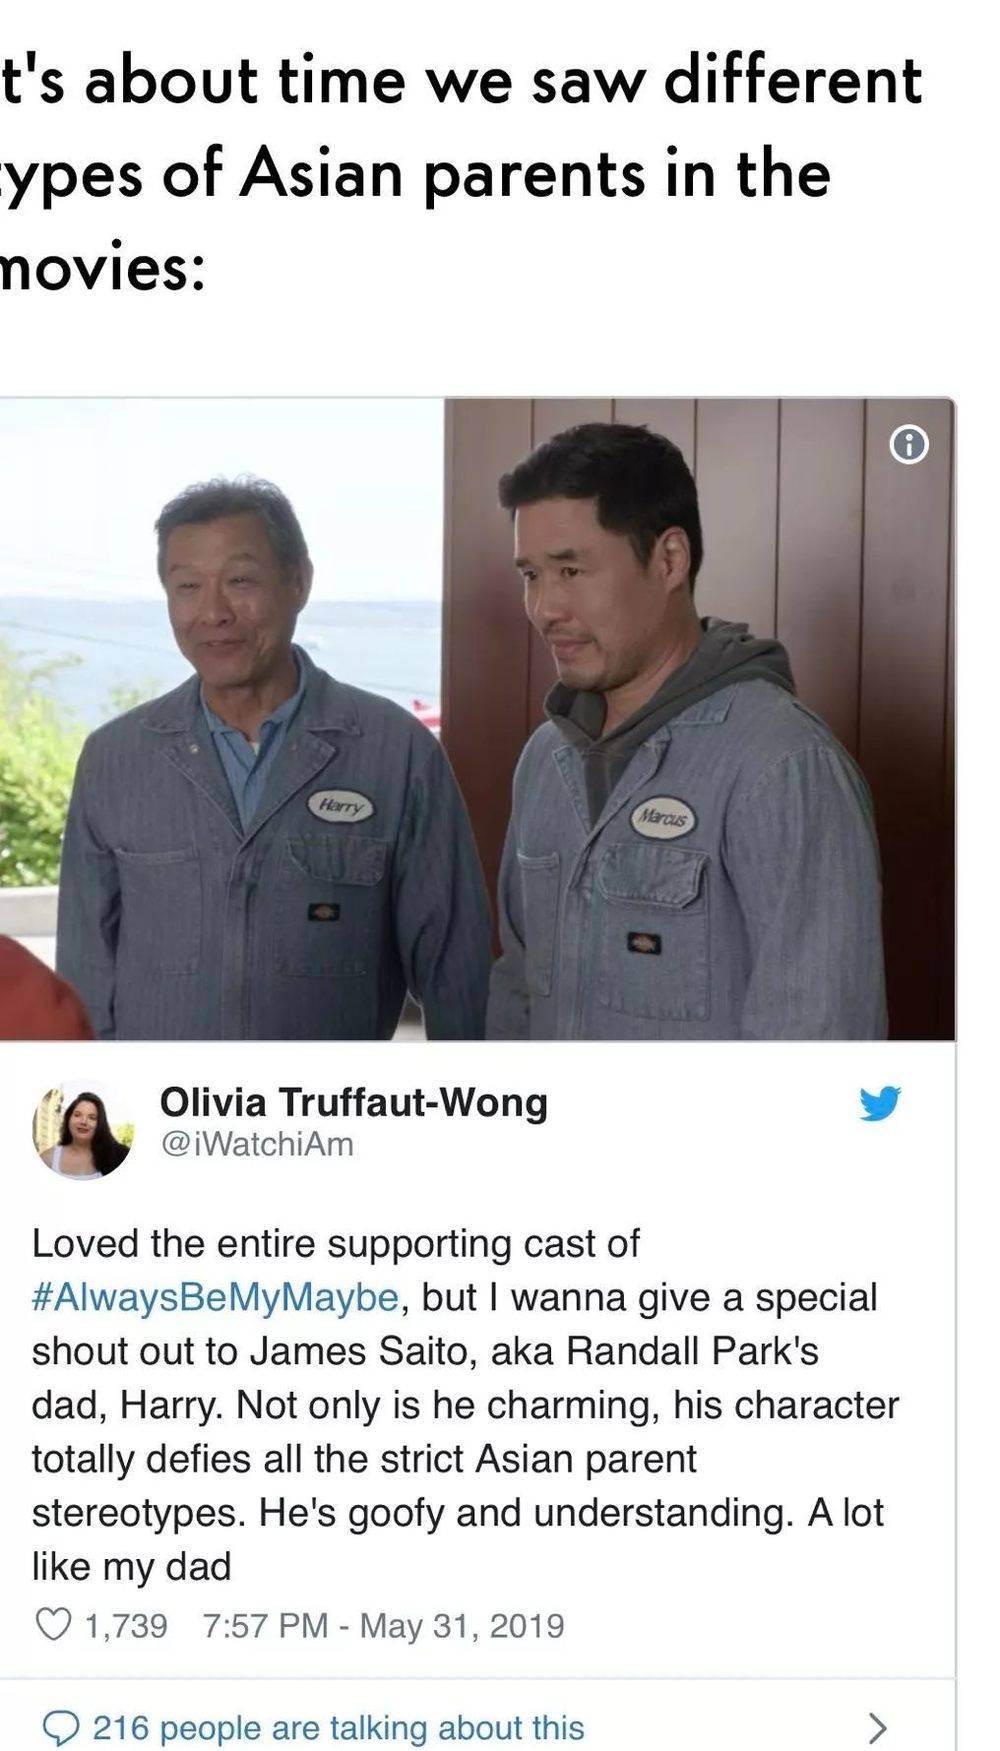Viewport: 1000px width, 1751px height.
Task: Like the tweet with the heart icon
Action: point(53,1624)
